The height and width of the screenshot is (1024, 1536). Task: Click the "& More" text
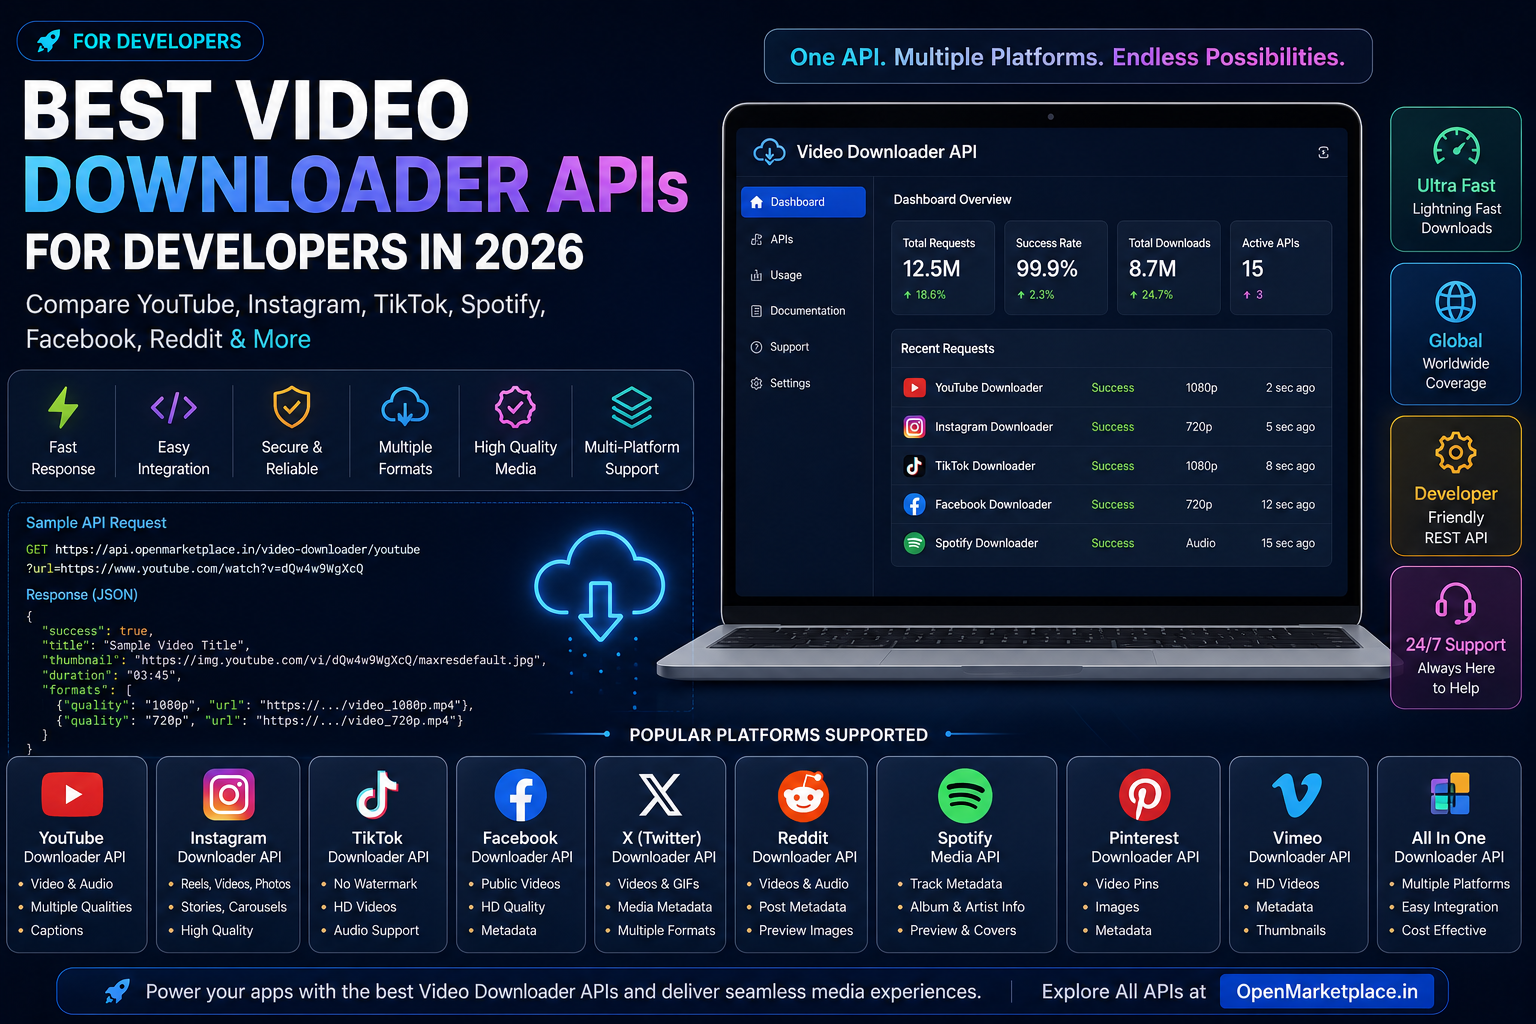(x=270, y=339)
